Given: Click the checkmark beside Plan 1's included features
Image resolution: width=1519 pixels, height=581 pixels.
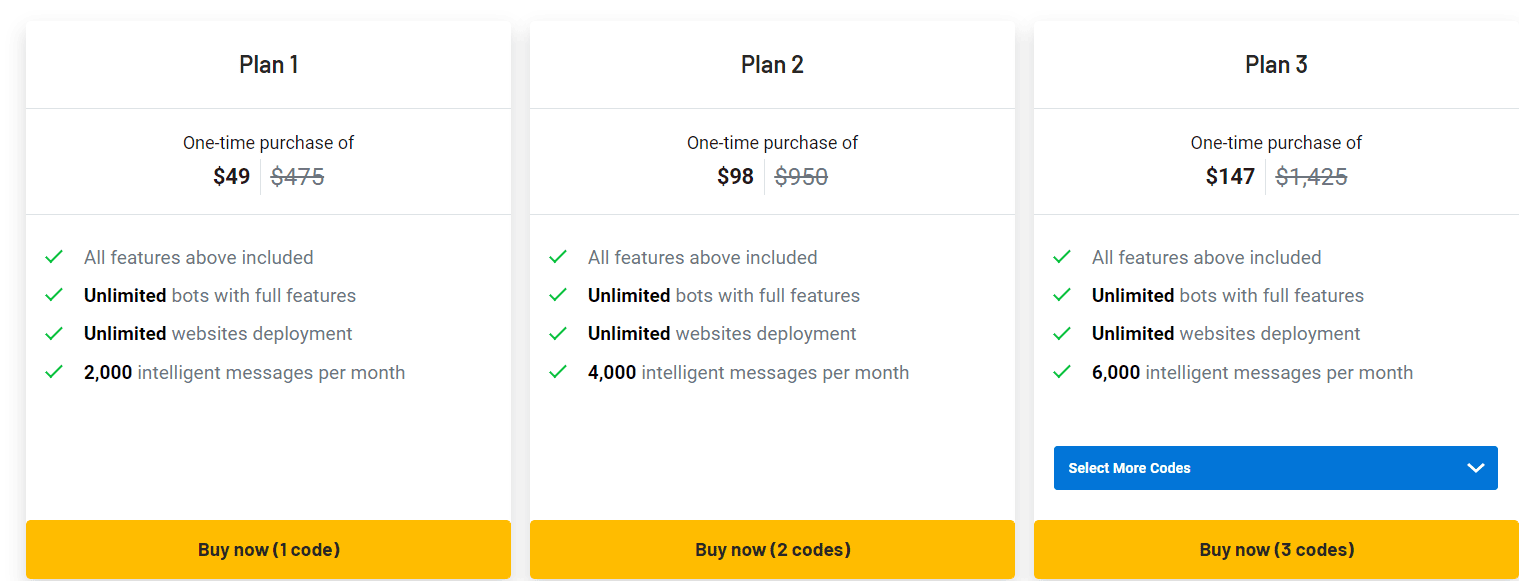Looking at the screenshot, I should pyautogui.click(x=55, y=257).
